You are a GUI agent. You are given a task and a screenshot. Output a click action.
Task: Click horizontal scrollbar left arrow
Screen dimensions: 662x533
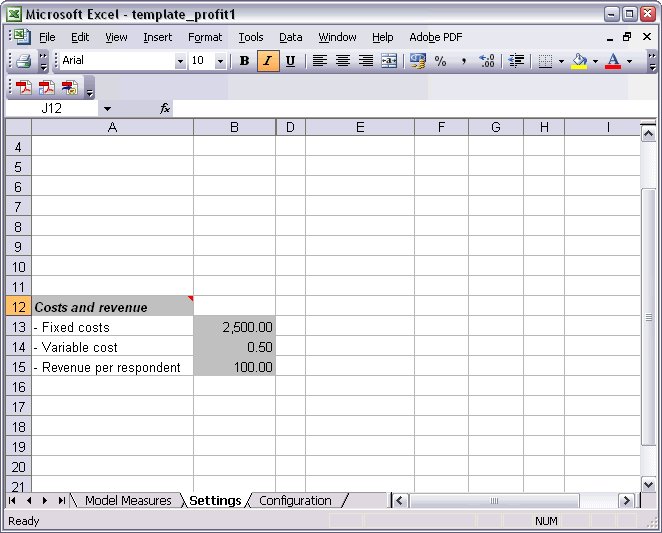[x=400, y=501]
